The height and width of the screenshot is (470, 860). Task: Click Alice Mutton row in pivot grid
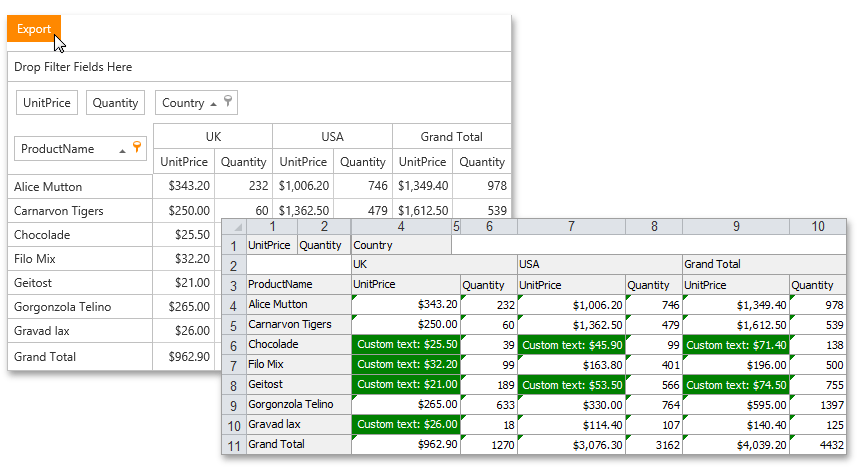pyautogui.click(x=80, y=186)
